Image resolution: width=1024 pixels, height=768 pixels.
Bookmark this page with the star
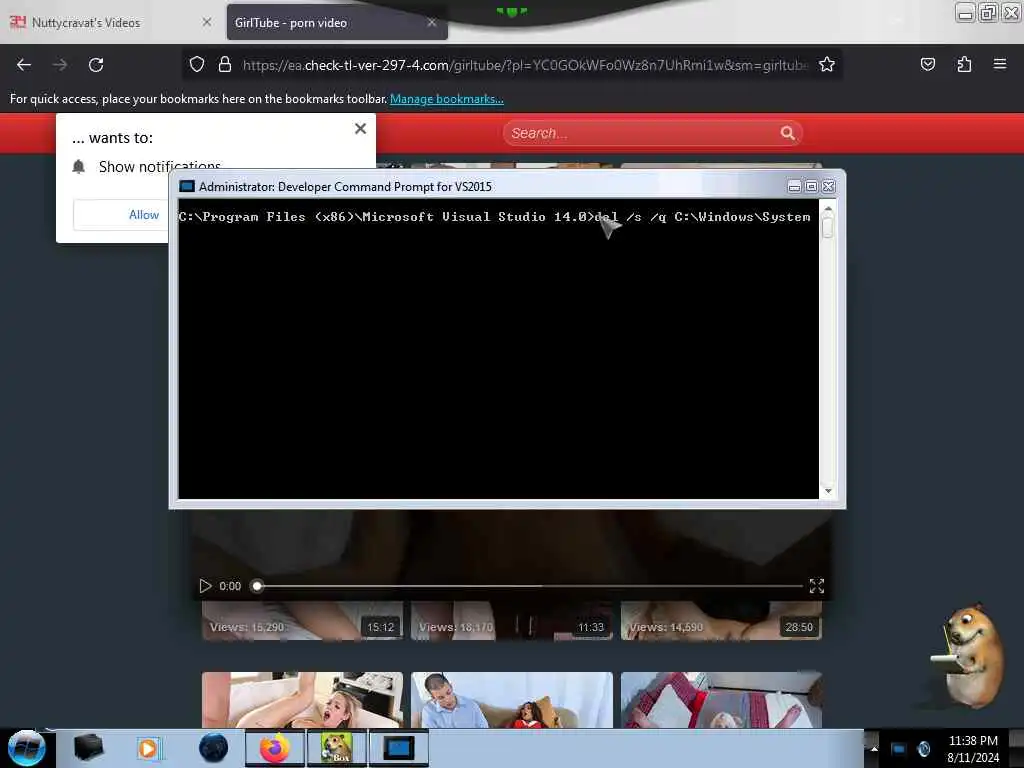coord(827,64)
